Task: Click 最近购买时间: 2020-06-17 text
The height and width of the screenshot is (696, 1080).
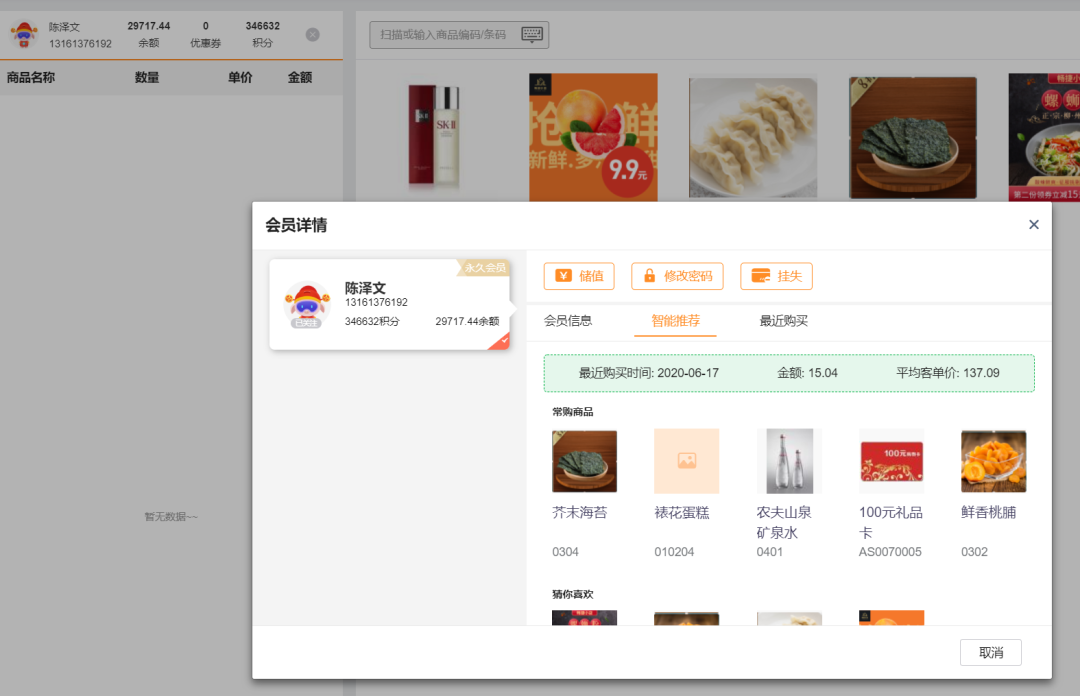Action: click(x=648, y=373)
